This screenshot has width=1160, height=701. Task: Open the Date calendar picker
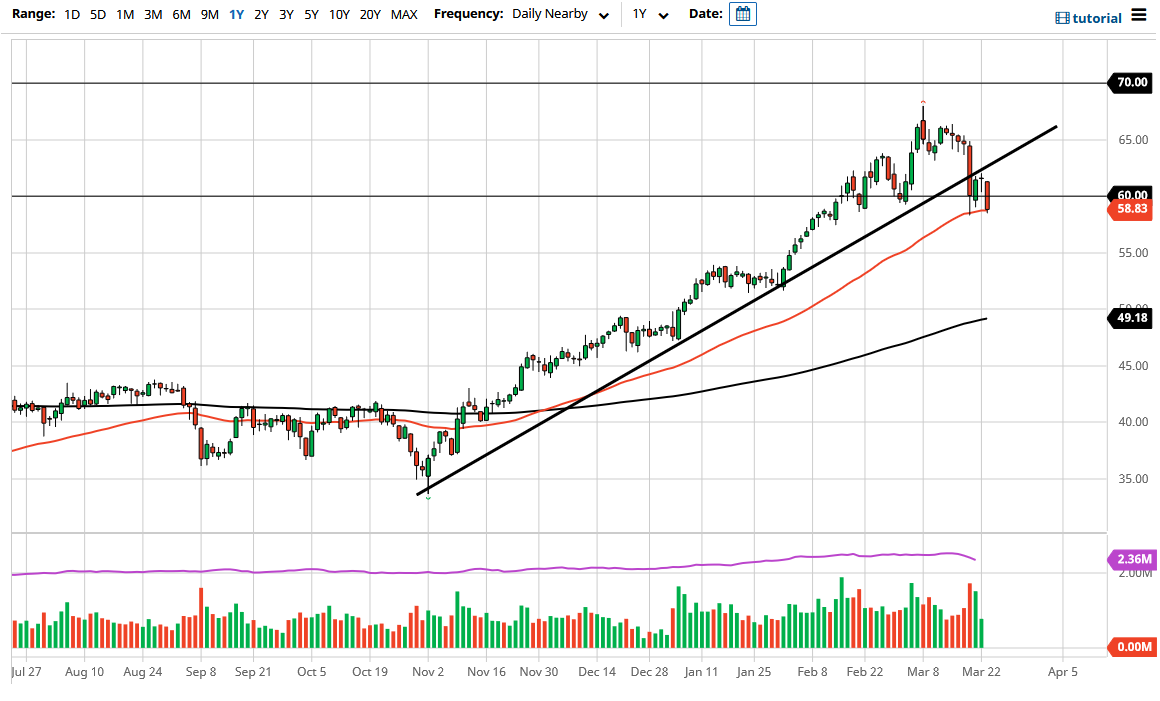click(x=742, y=15)
